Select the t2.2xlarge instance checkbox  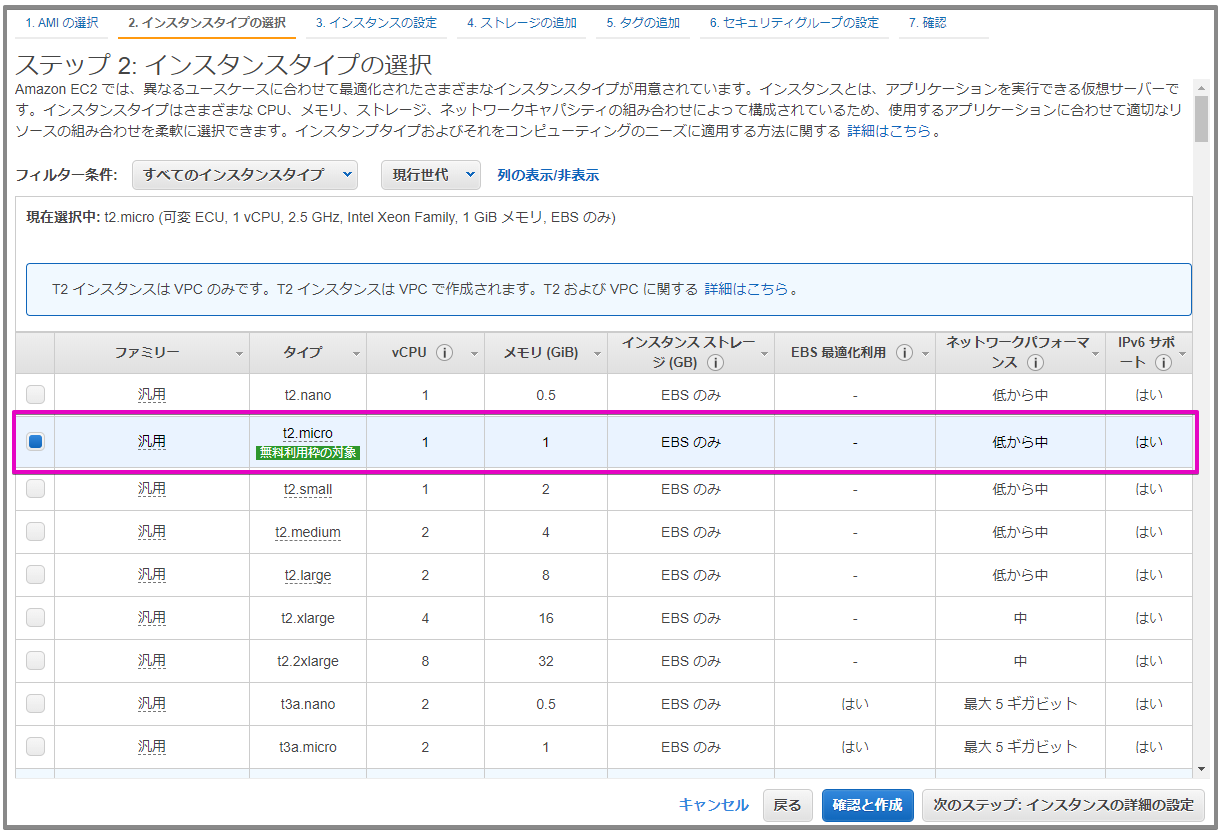click(36, 661)
